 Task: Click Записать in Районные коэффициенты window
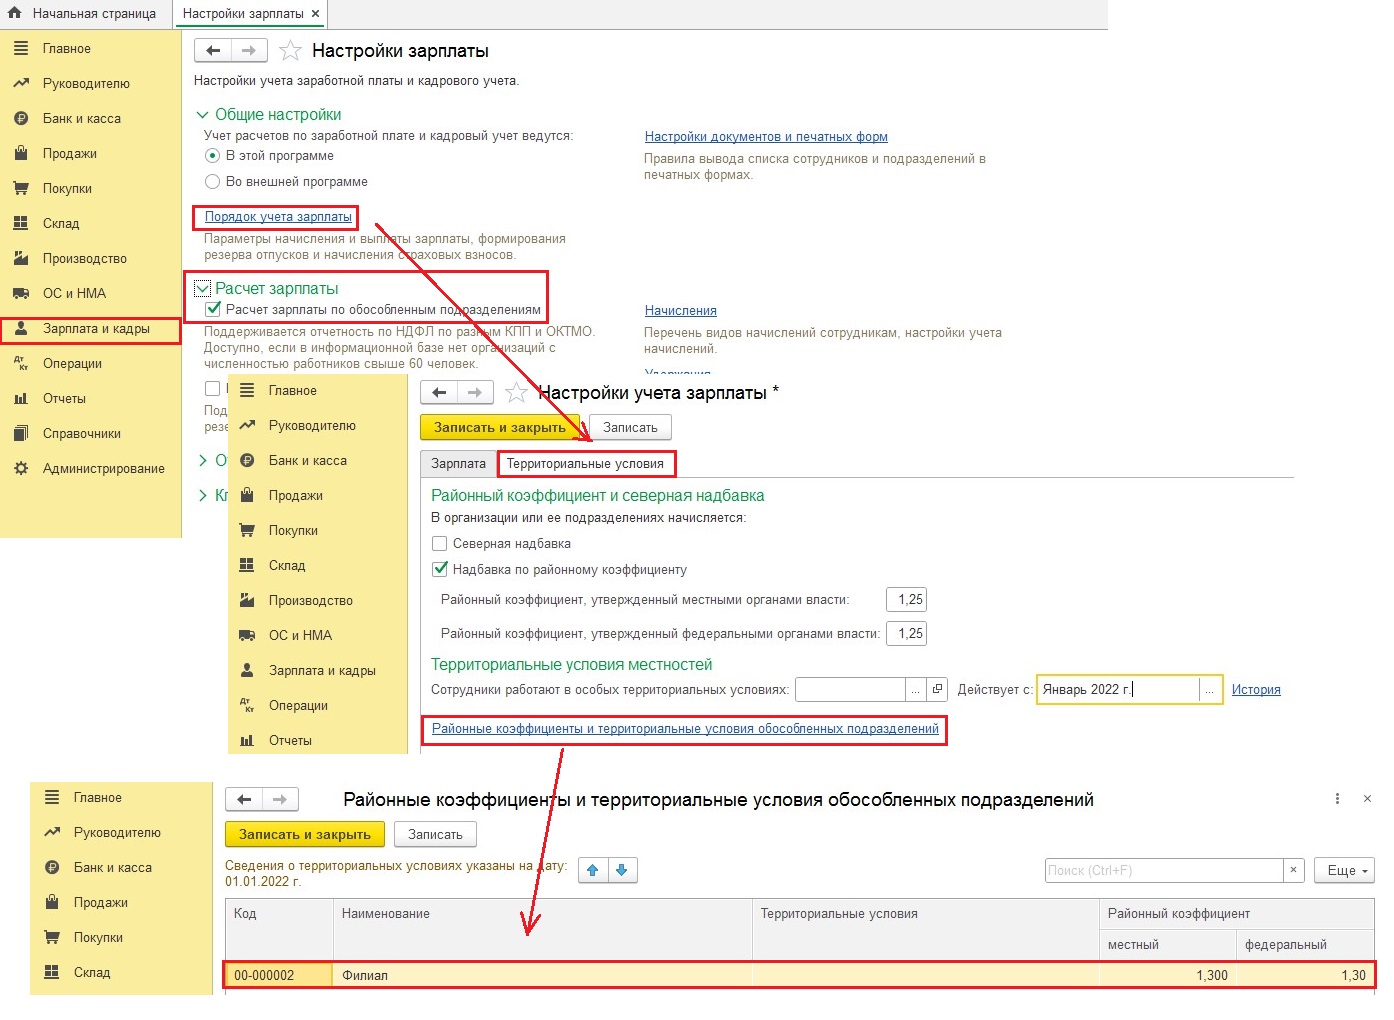point(435,834)
